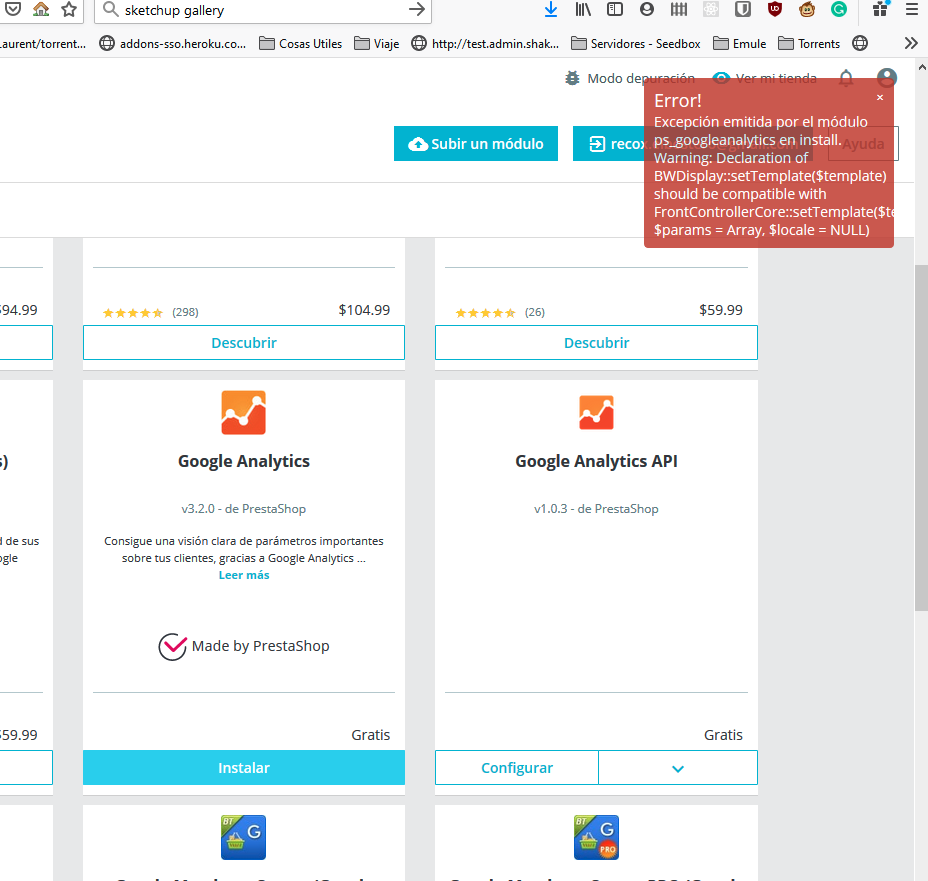Viewport: 928px width, 881px height.
Task: Open the Cosas Utiles bookmark folder
Action: point(301,43)
